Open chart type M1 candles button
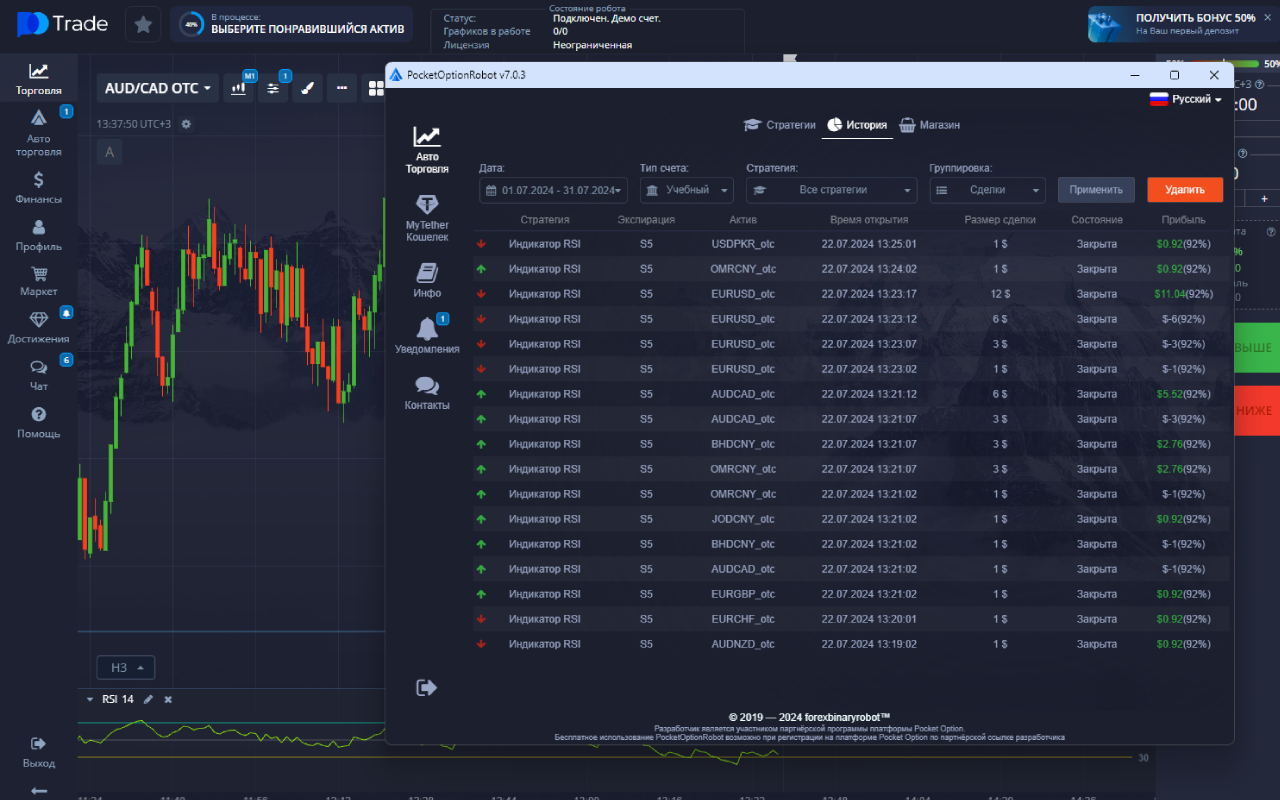 tap(239, 88)
